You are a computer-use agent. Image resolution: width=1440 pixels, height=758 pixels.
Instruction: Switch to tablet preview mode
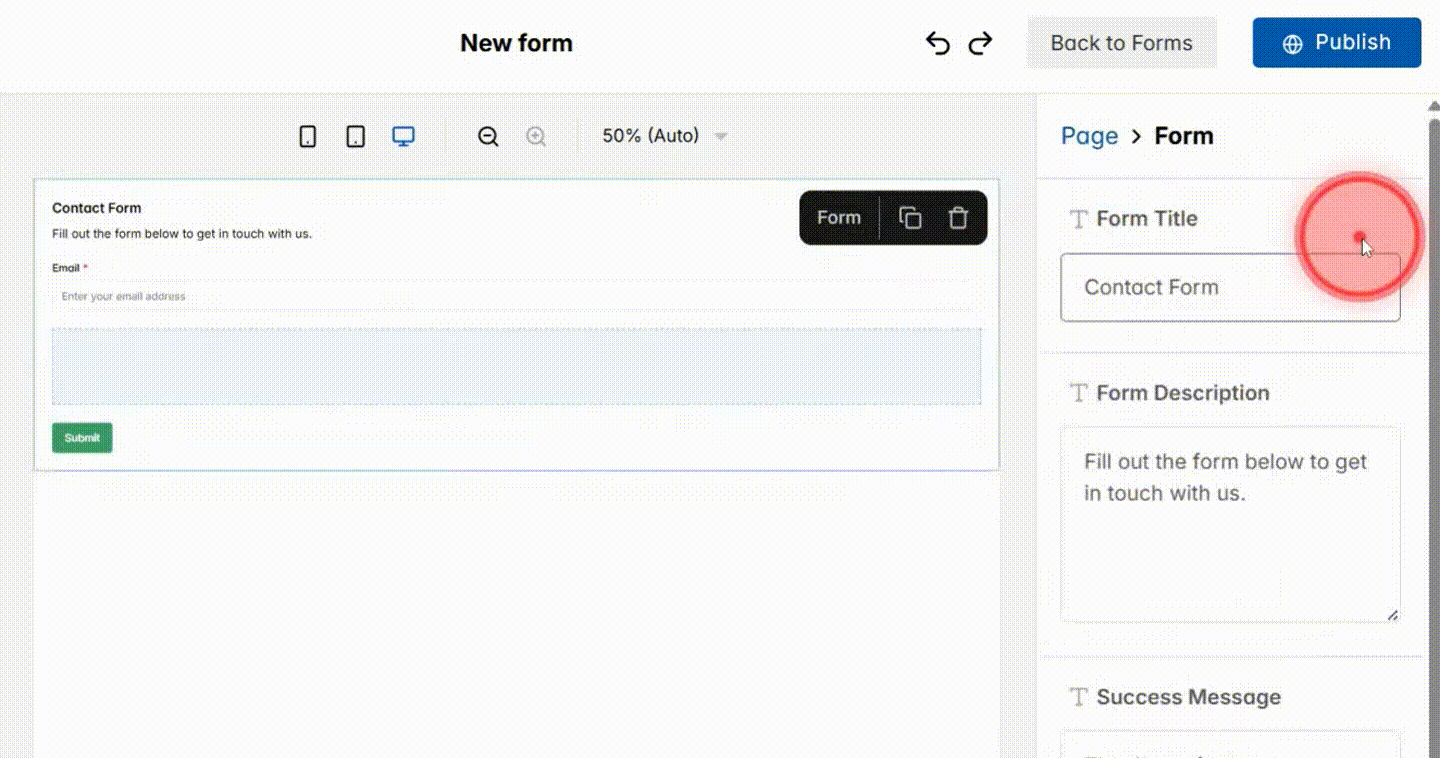pos(355,135)
